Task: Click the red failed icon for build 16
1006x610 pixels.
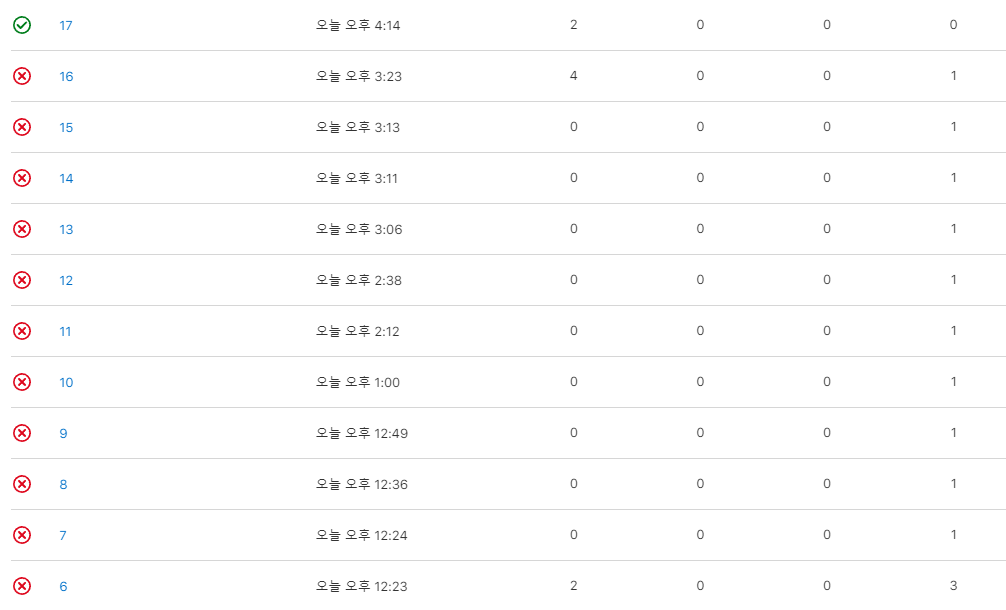Action: click(22, 76)
